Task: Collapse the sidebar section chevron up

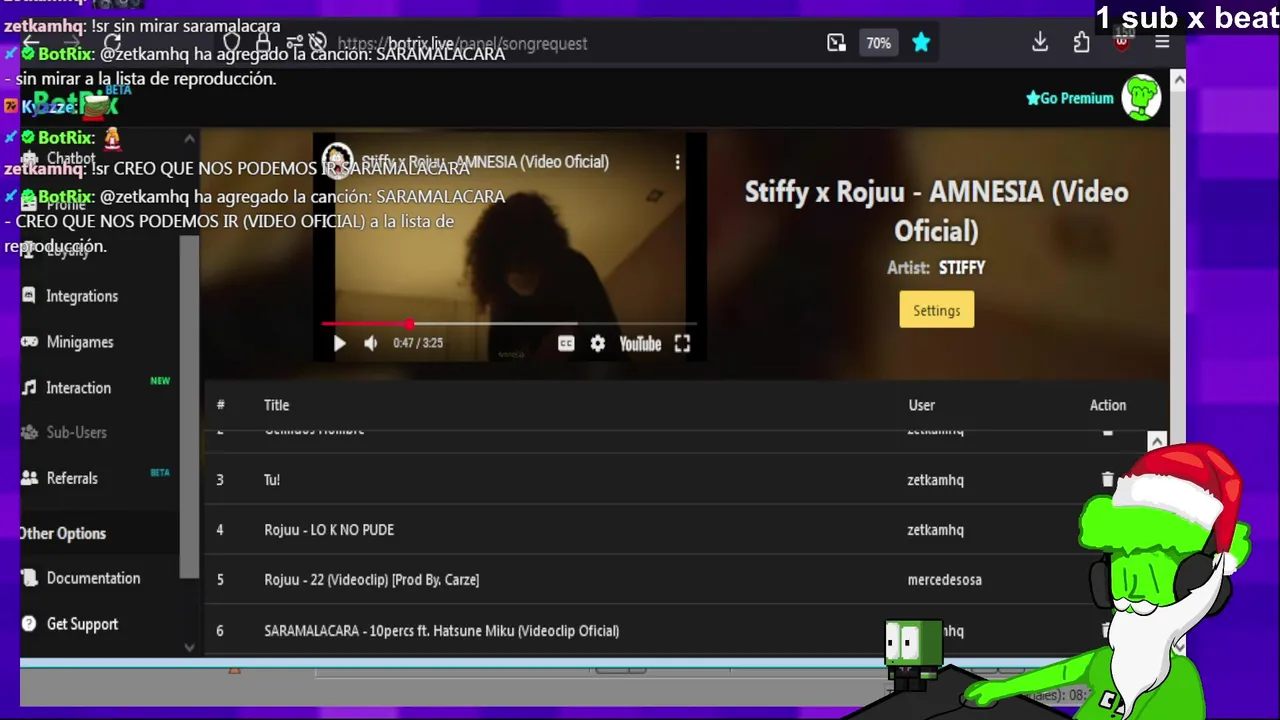Action: pos(189,138)
